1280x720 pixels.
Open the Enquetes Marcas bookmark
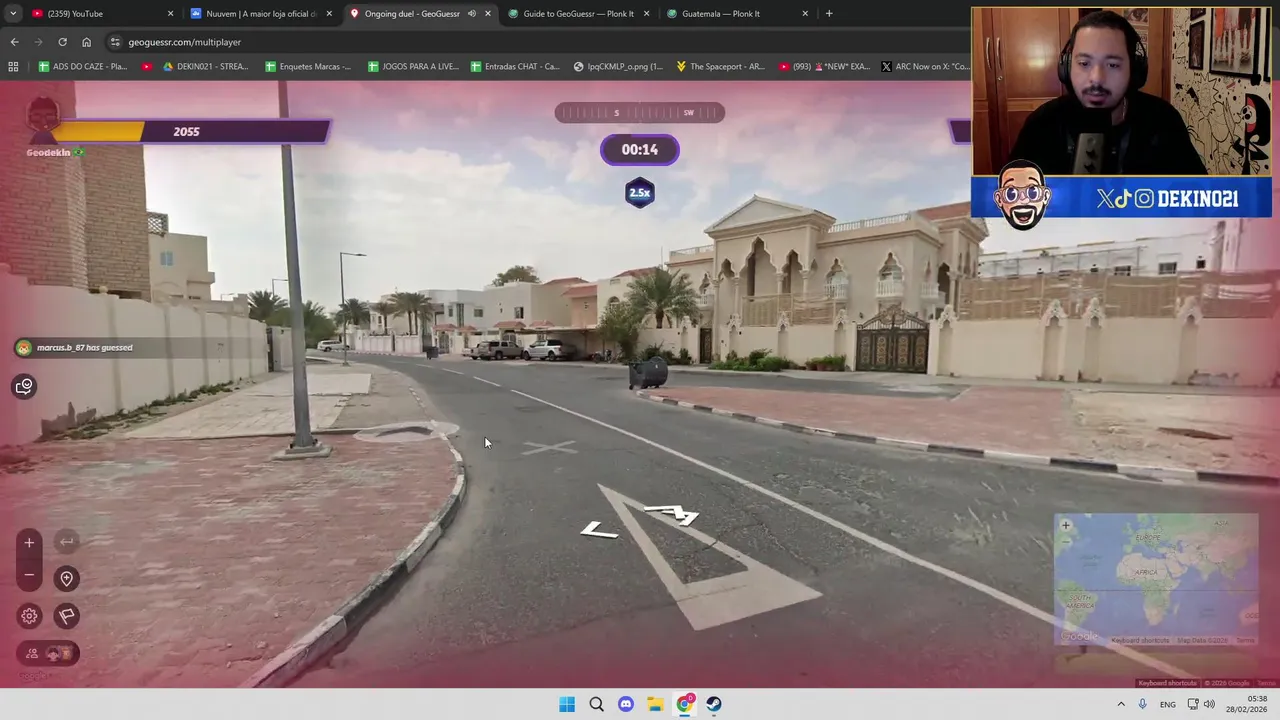[308, 67]
